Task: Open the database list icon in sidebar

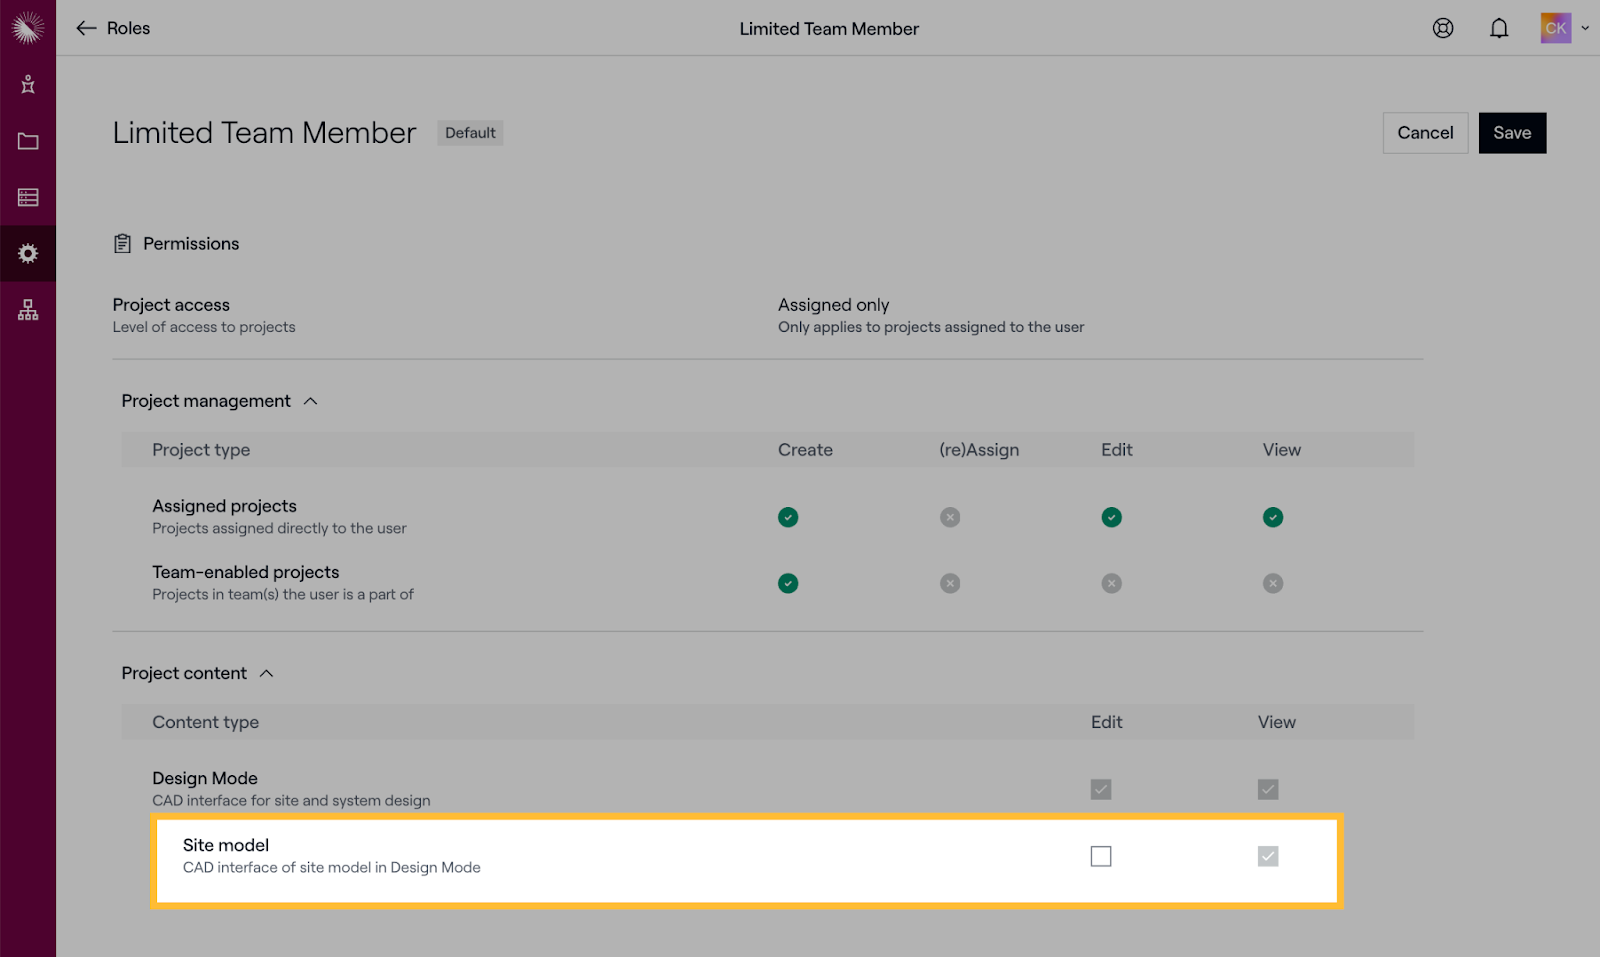Action: (x=28, y=197)
